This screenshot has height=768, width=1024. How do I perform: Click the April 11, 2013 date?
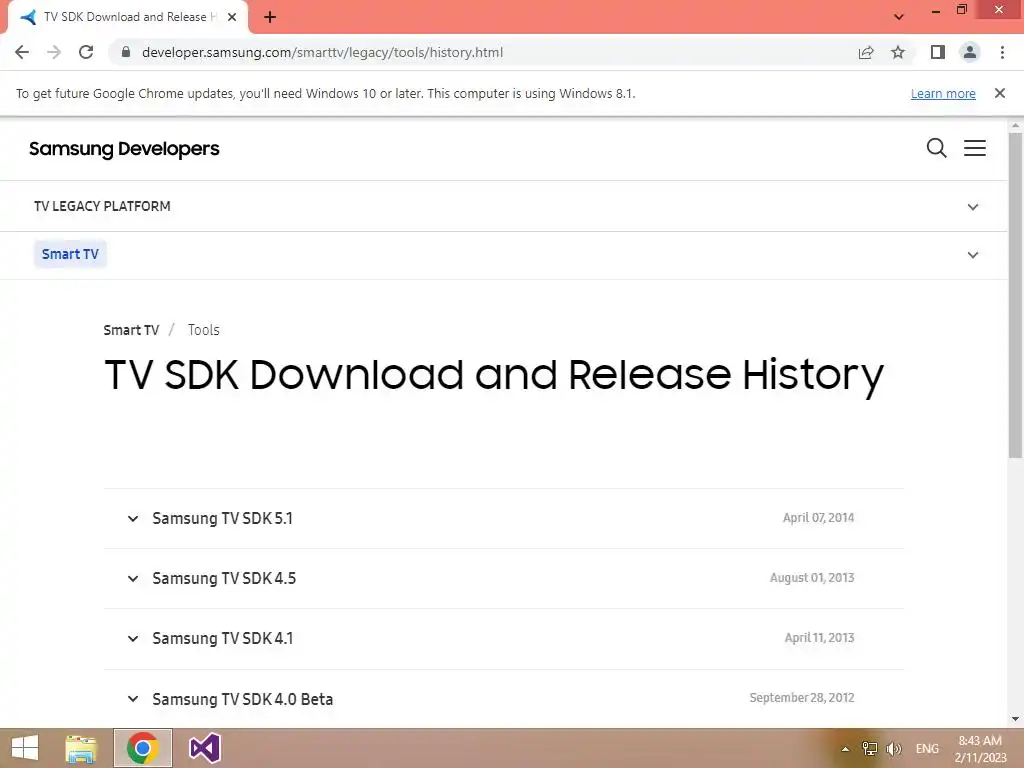[x=819, y=638]
